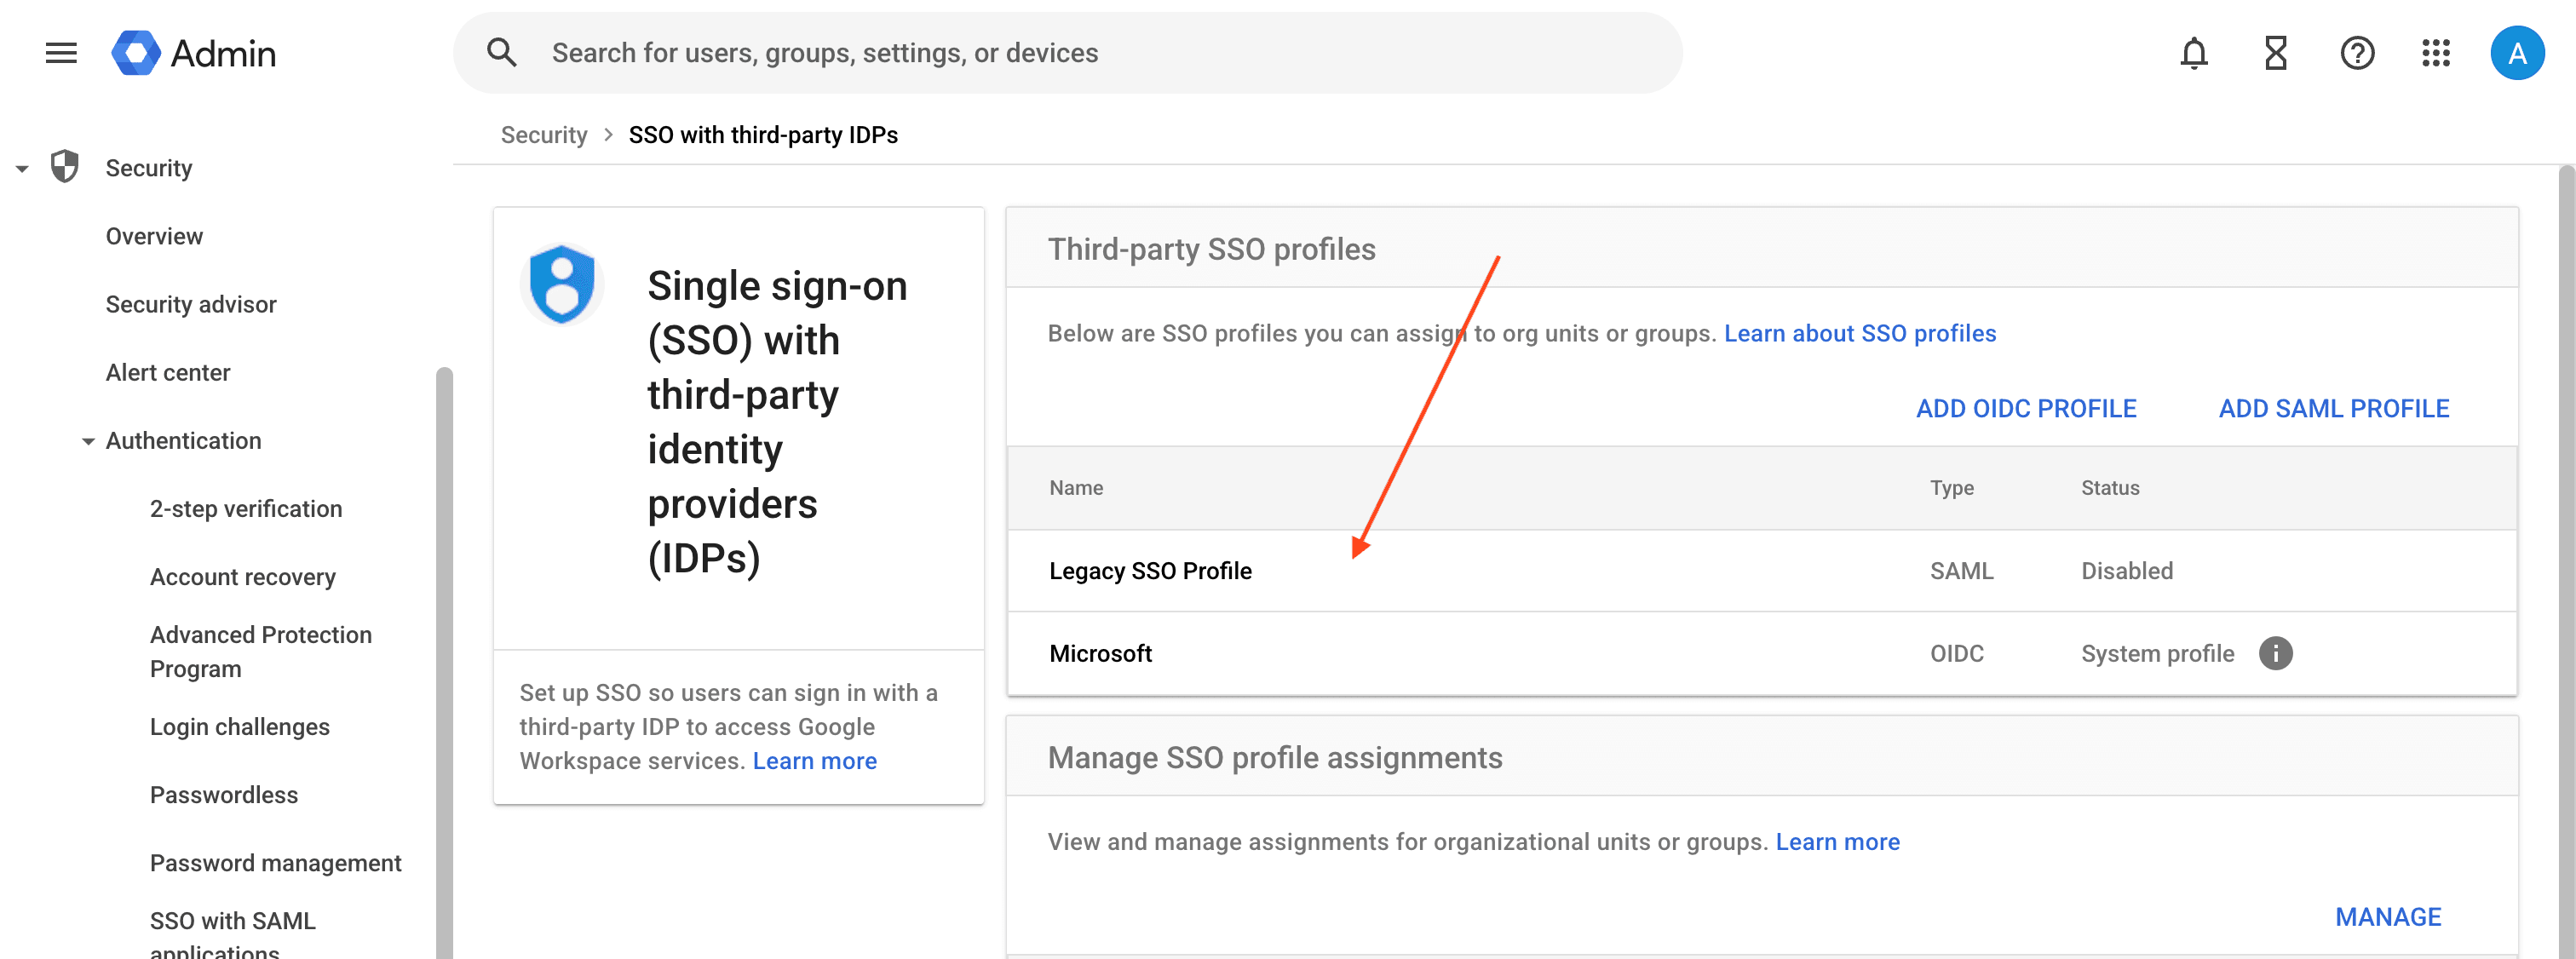Click the Name column header
The height and width of the screenshot is (959, 2576).
(x=1076, y=487)
